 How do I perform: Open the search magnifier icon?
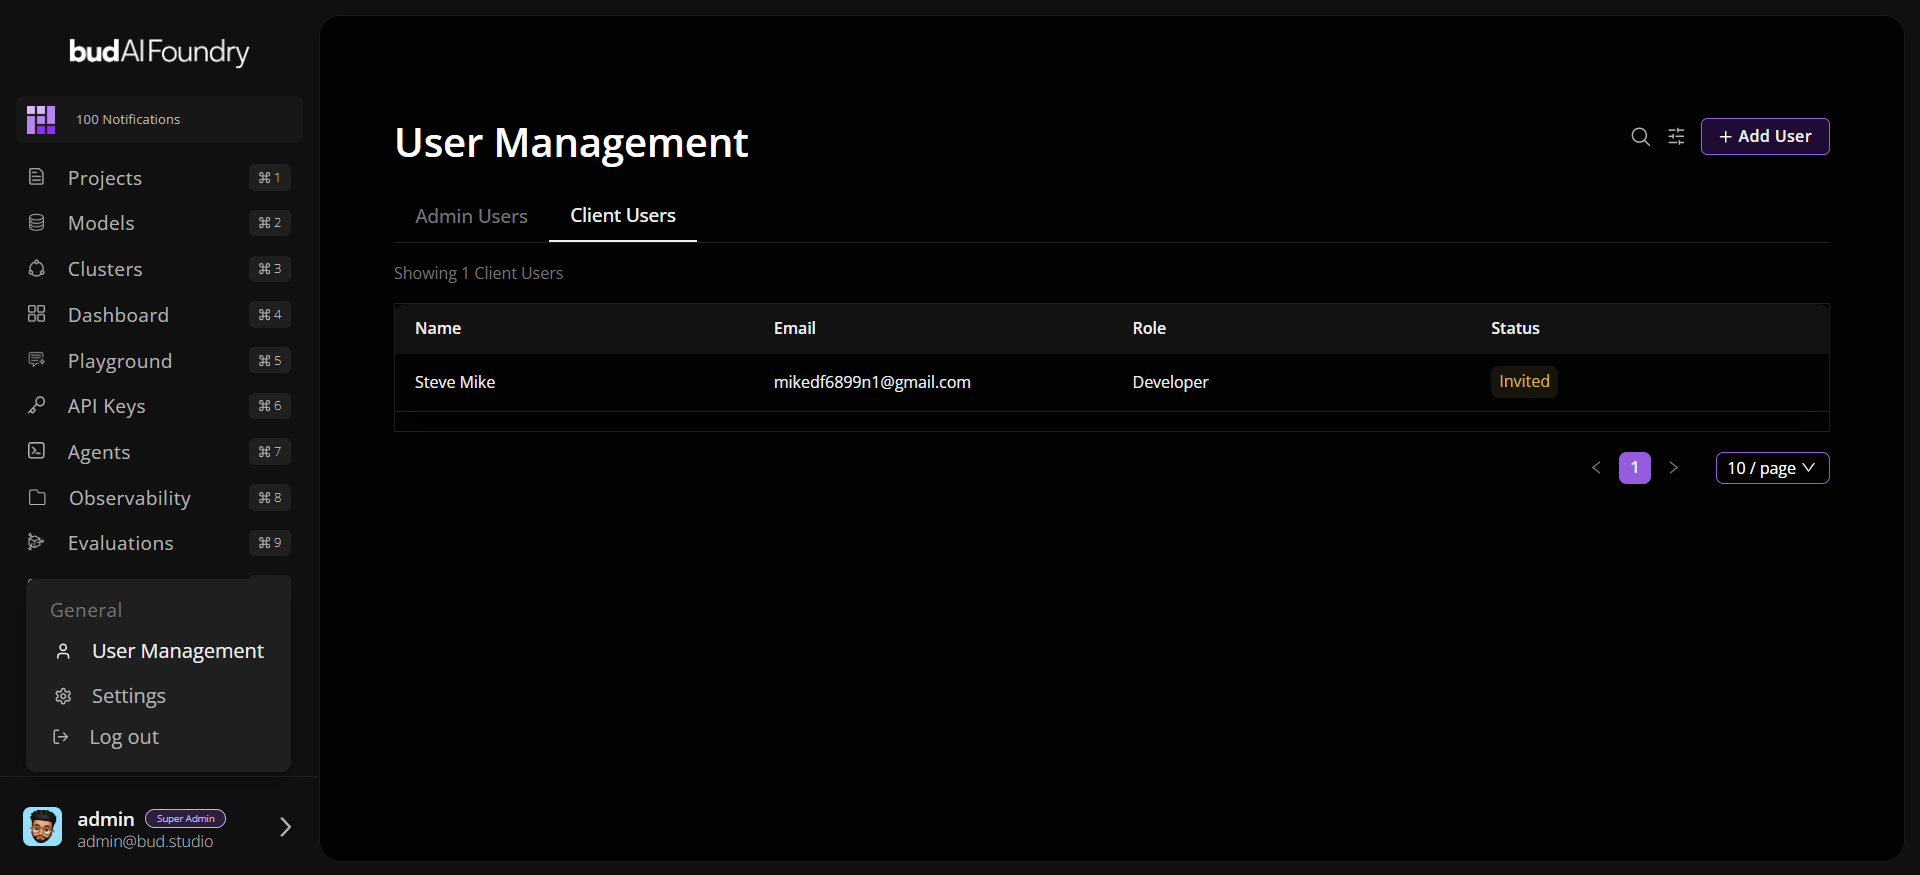1640,137
